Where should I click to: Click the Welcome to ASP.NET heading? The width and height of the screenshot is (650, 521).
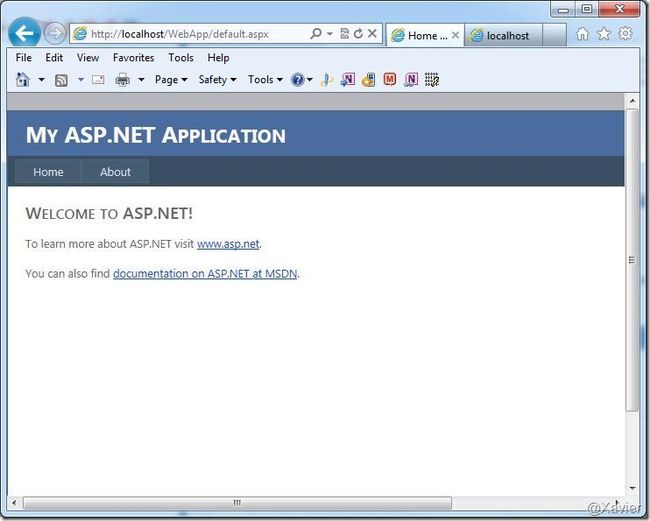coord(109,213)
